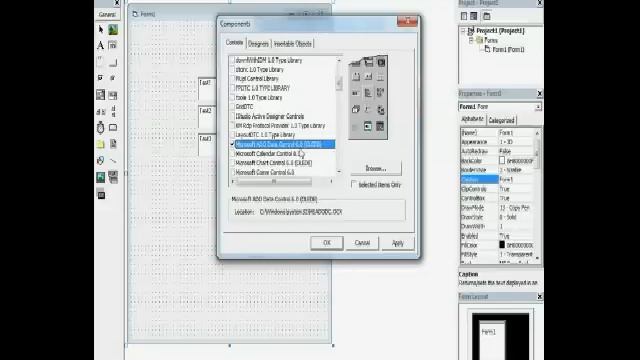Viewport: 640px width, 360px height.
Task: Click the components list horizontal scrollbar thumb
Action: click(x=274, y=181)
